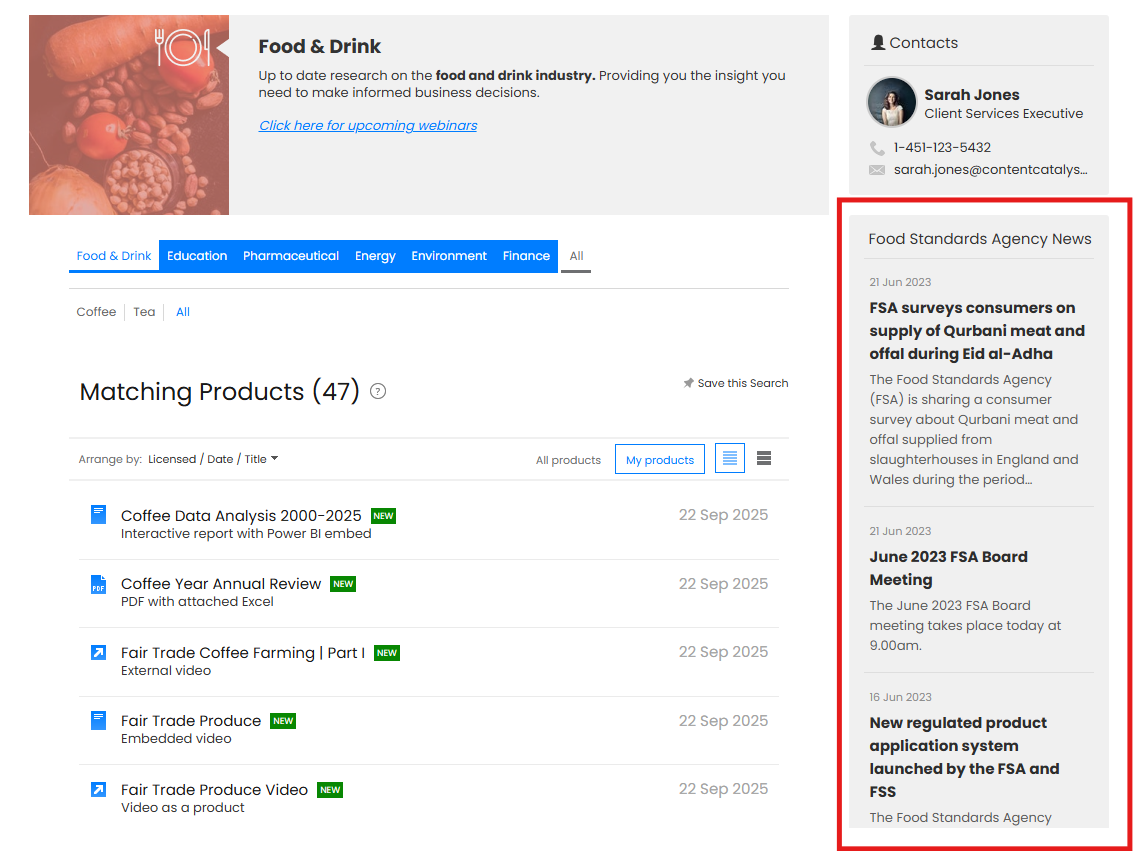Open the Pharmaceutical tab
The image size is (1133, 851).
point(290,256)
